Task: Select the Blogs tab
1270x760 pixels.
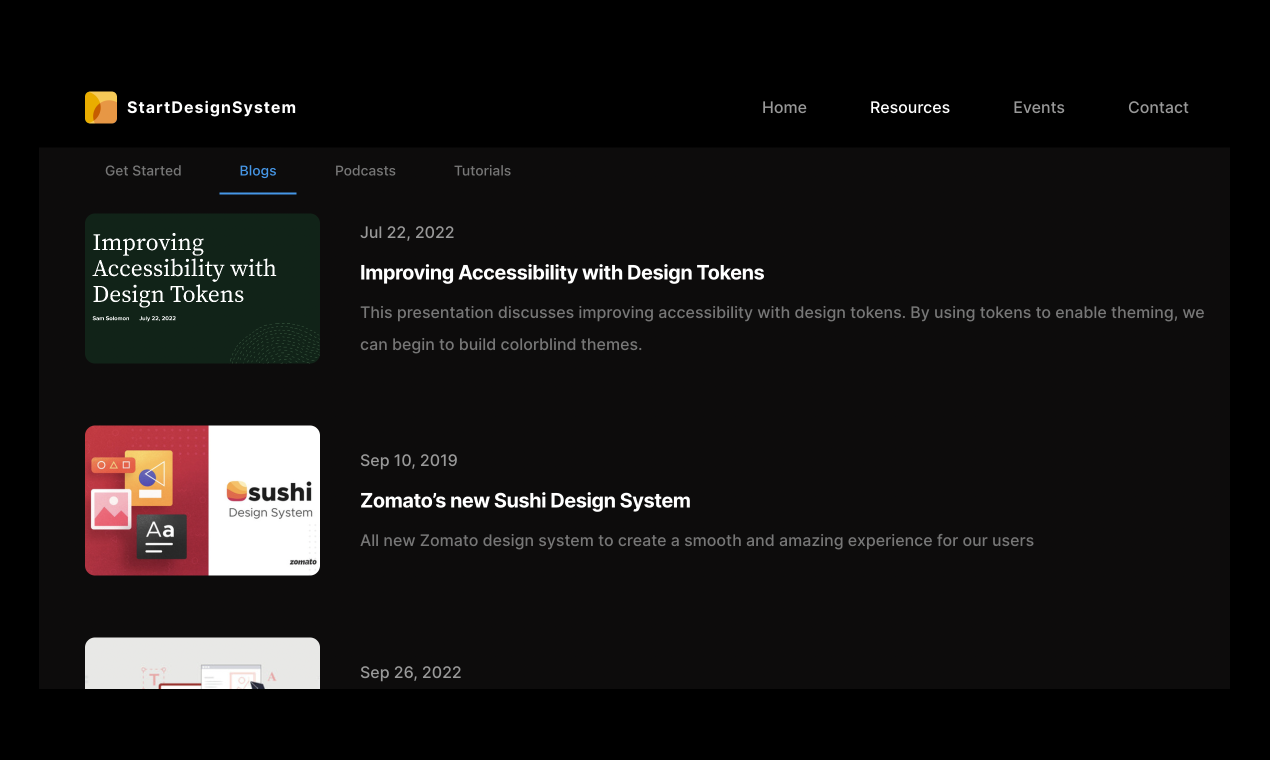Action: pos(258,171)
